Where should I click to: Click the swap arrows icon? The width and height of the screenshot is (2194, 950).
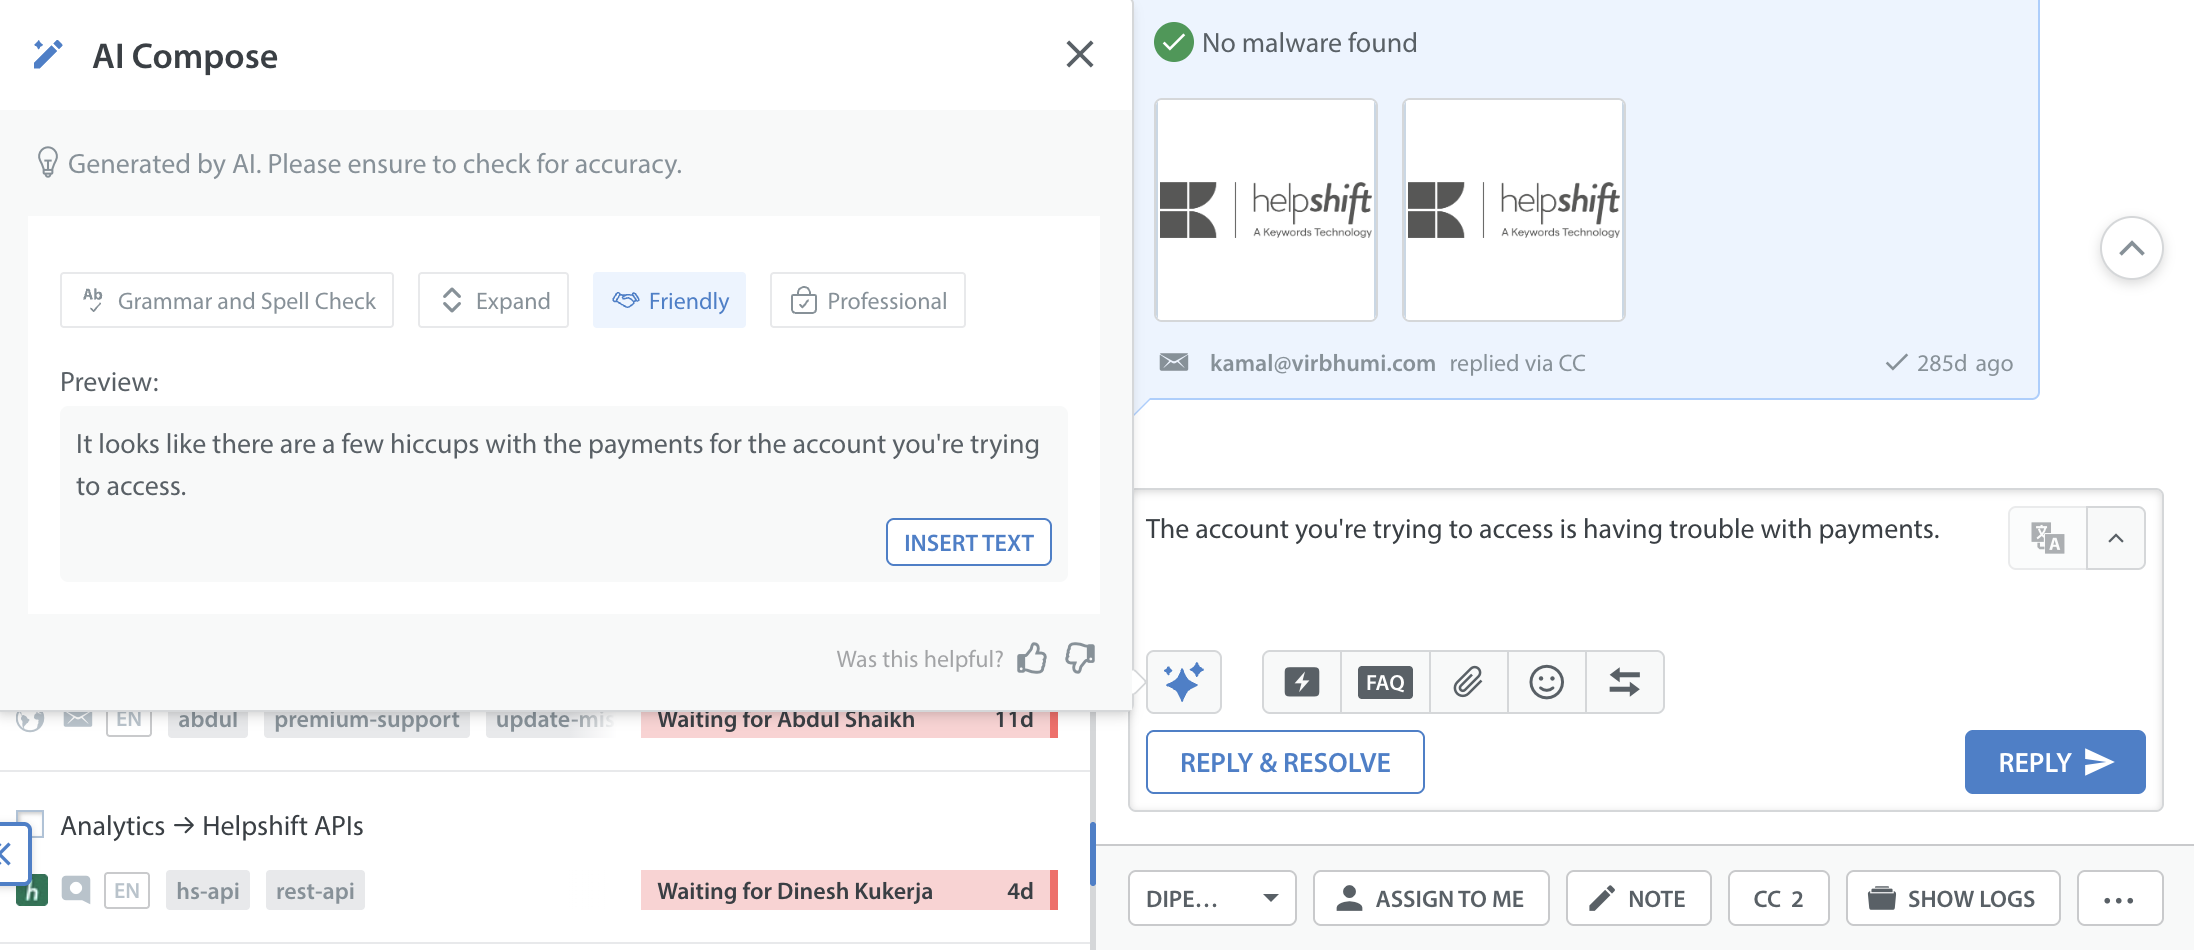tap(1624, 682)
